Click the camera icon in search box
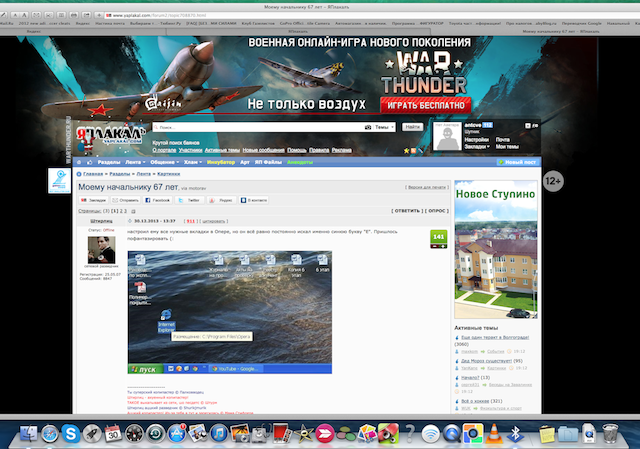640x449 pixels. tap(368, 127)
